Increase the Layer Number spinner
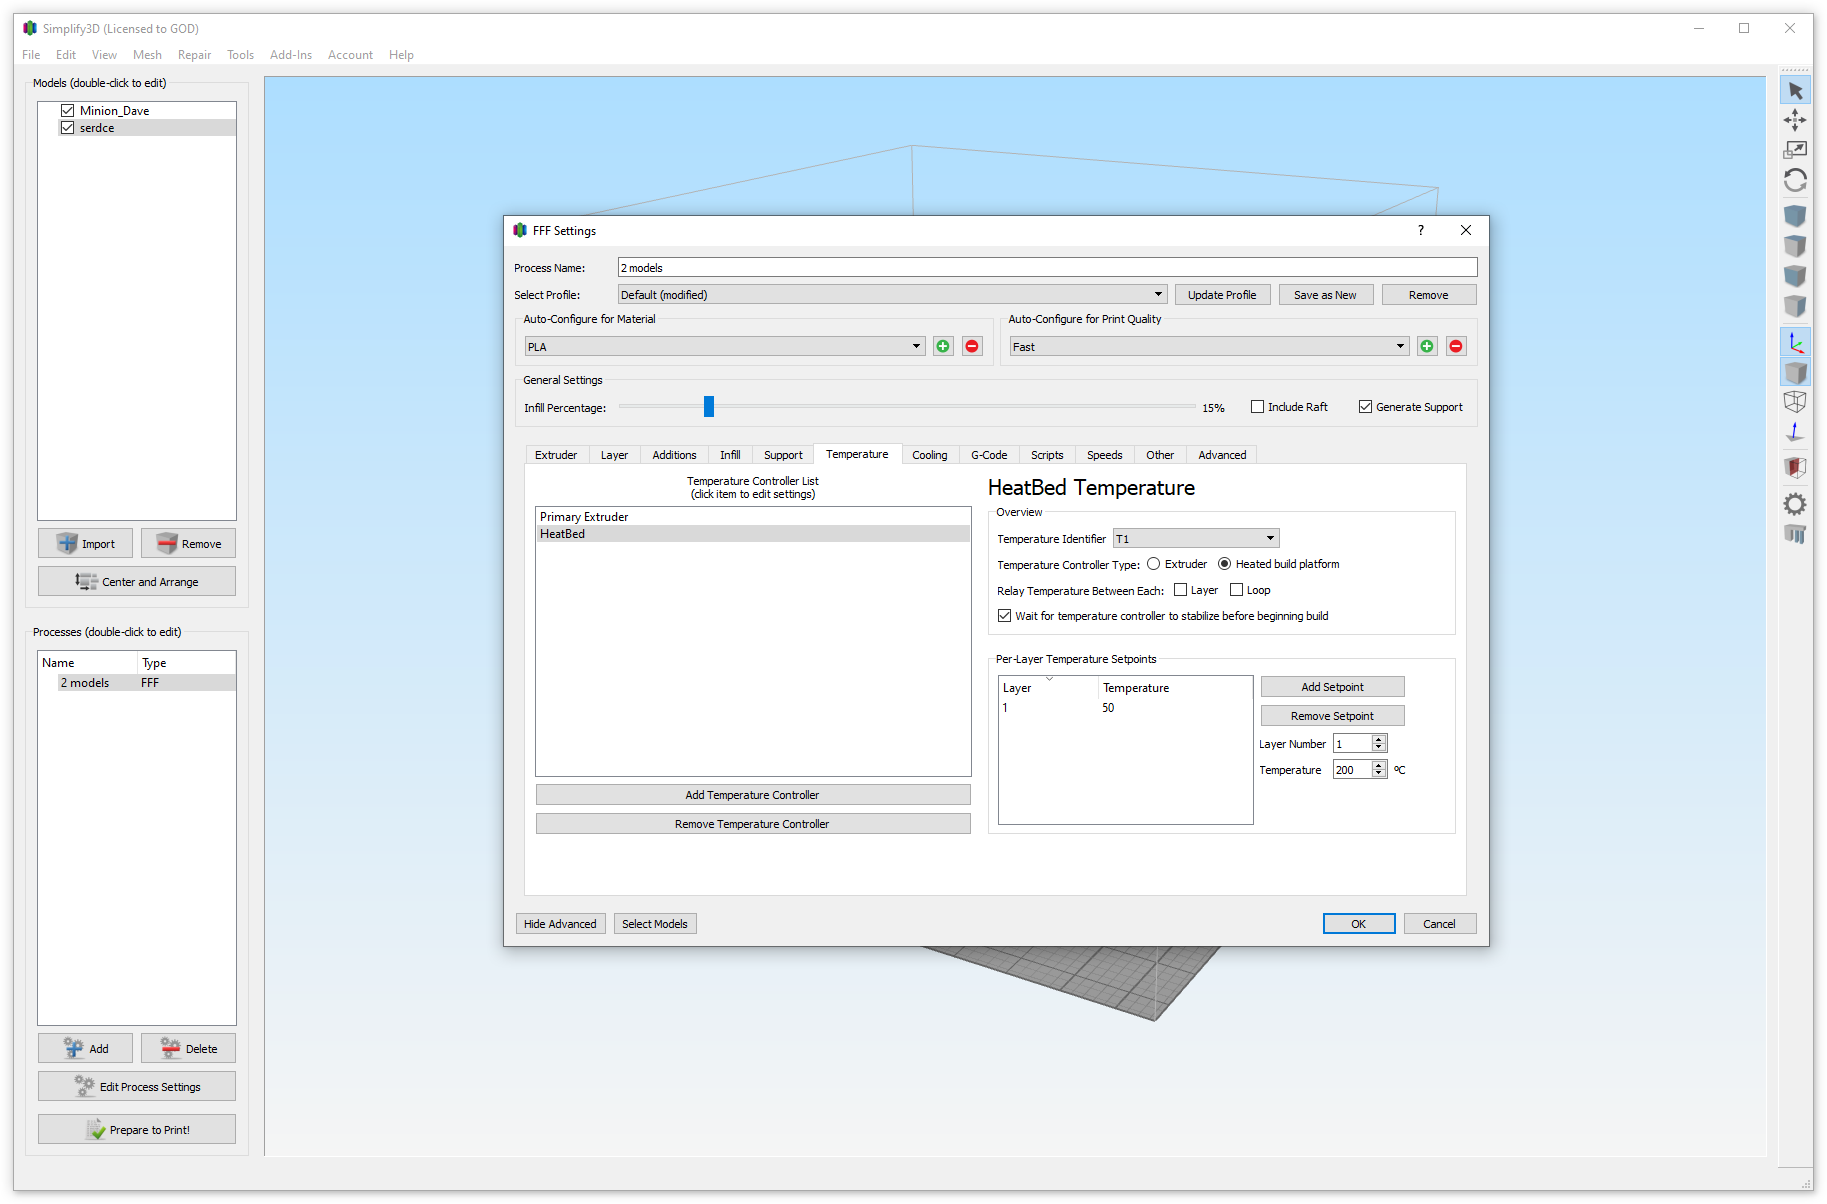Viewport: 1827px width, 1204px height. 1379,739
